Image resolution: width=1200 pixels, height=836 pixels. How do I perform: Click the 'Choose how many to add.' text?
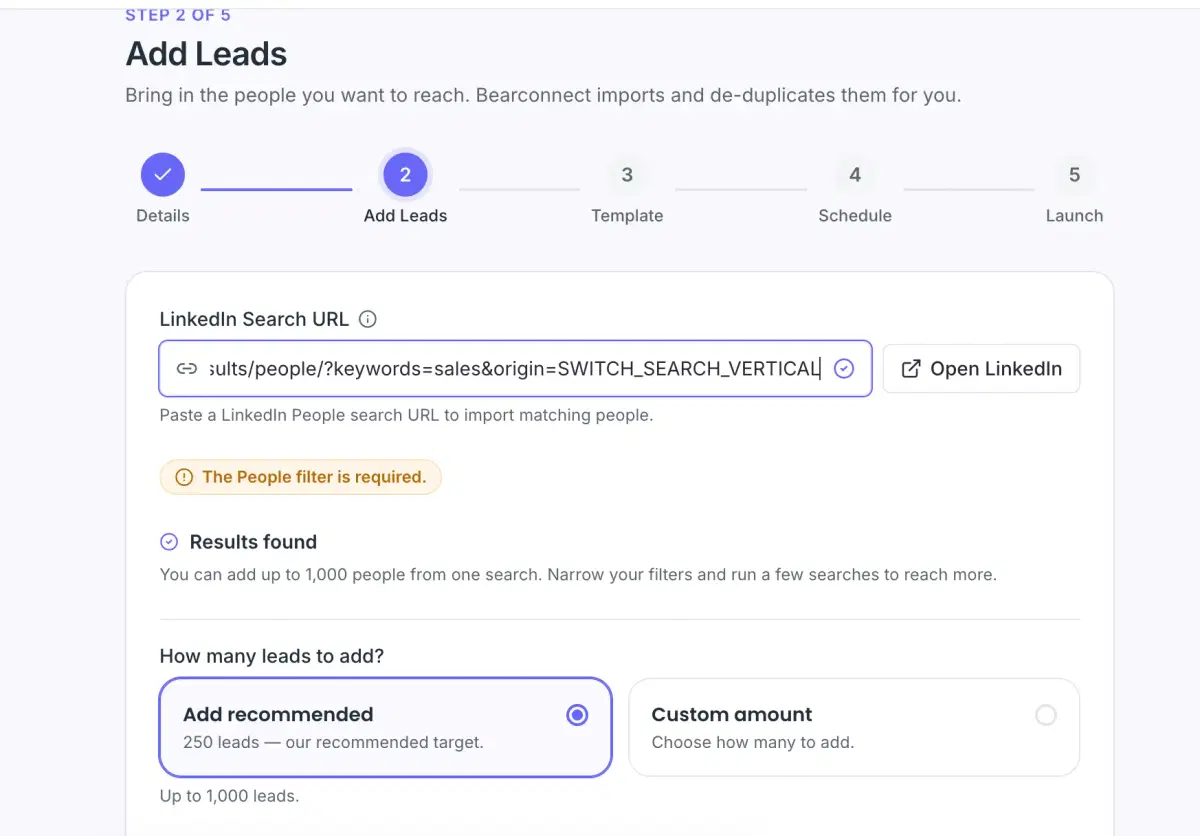(753, 743)
